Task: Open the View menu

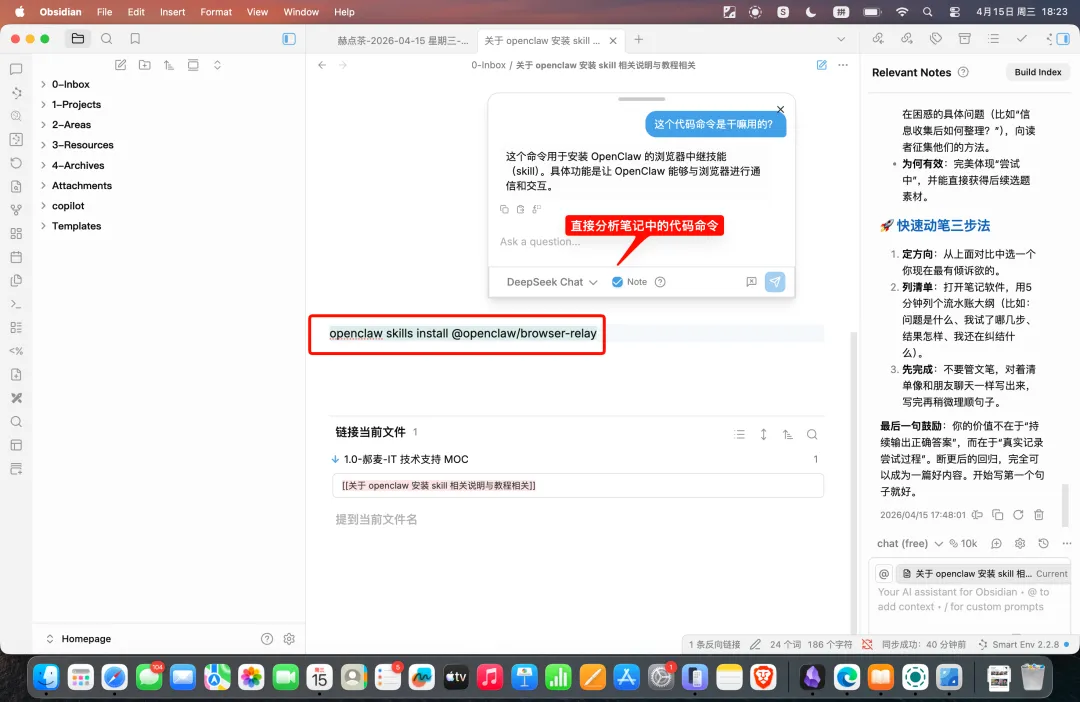Action: click(x=257, y=12)
